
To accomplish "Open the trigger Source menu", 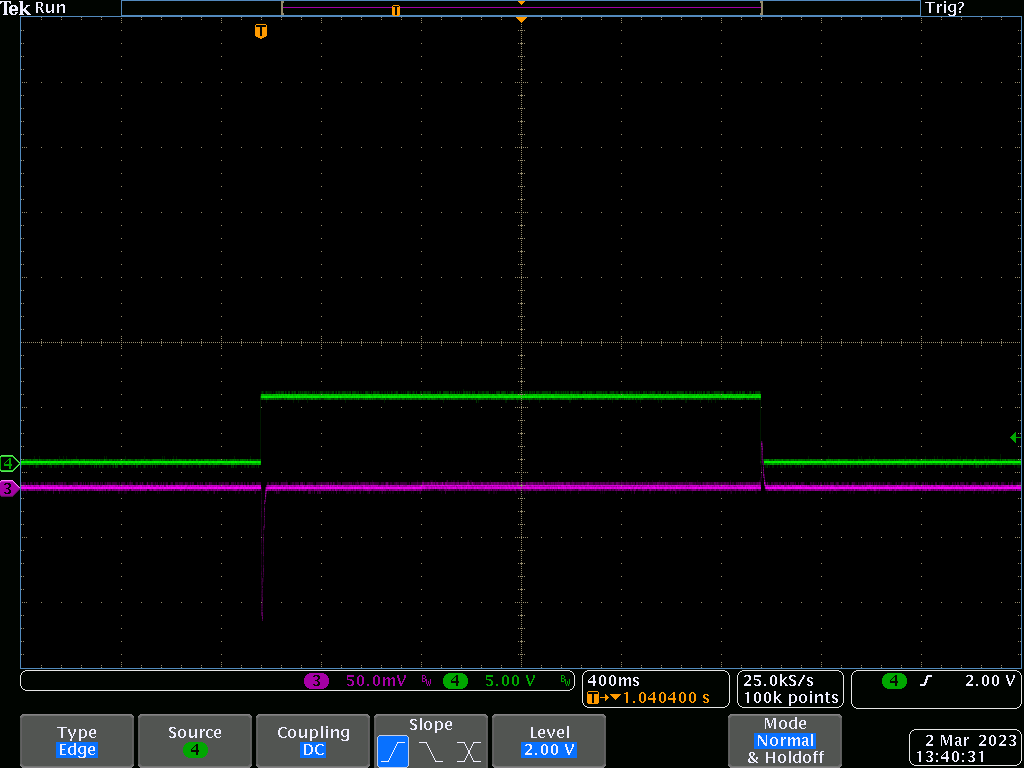I will [x=195, y=741].
